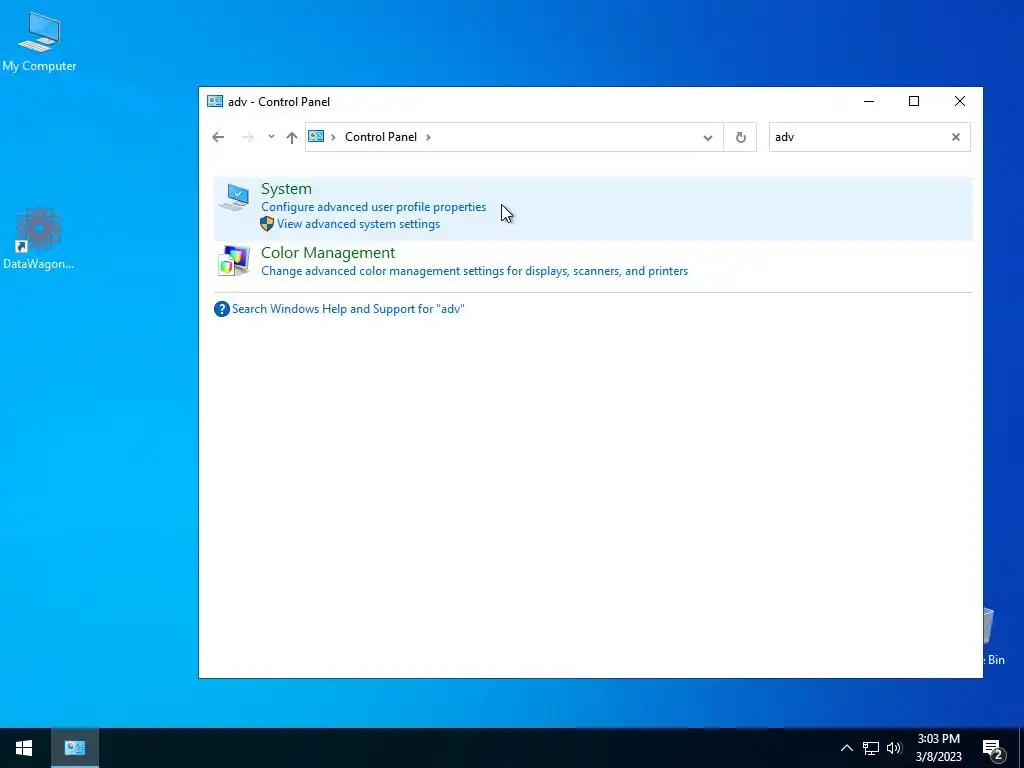Expand the chevron after Control Panel breadcrumb
This screenshot has height=768, width=1024.
pyautogui.click(x=428, y=137)
